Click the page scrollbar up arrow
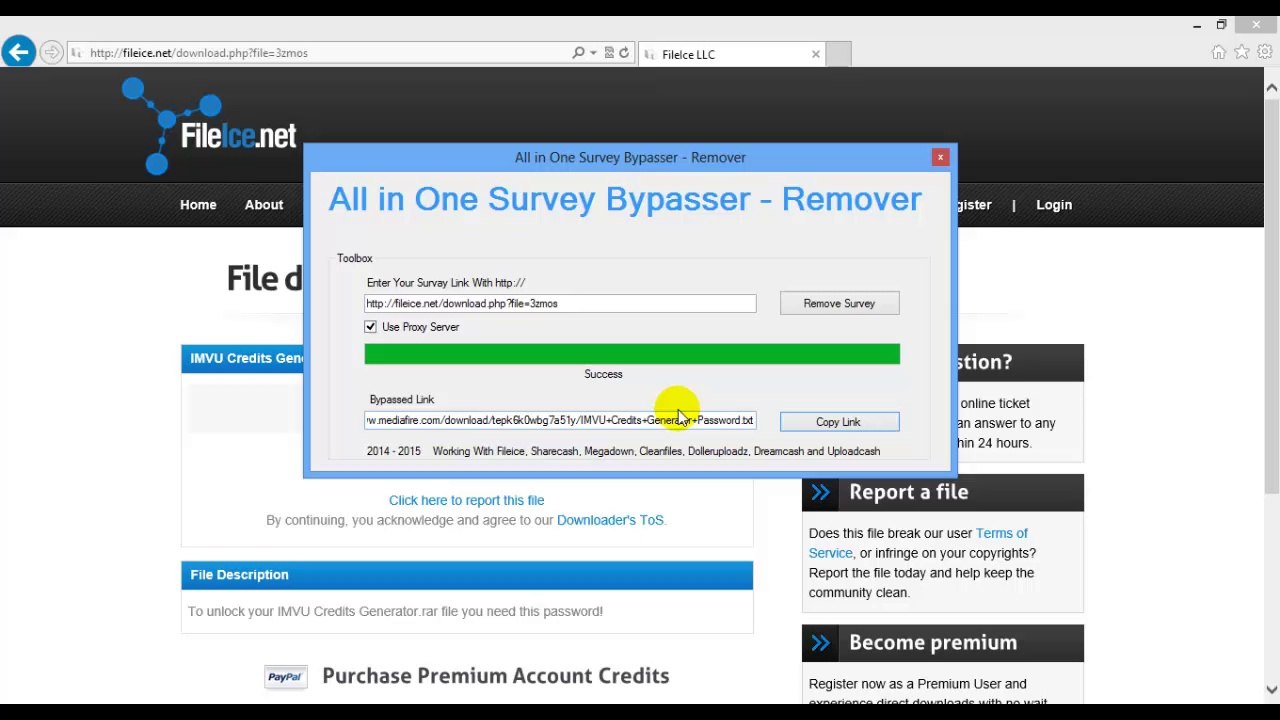Image resolution: width=1280 pixels, height=720 pixels. 1271,89
